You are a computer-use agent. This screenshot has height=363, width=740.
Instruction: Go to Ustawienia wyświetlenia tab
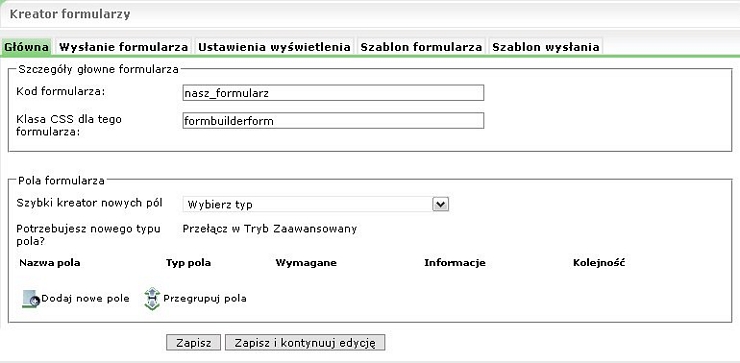[274, 47]
